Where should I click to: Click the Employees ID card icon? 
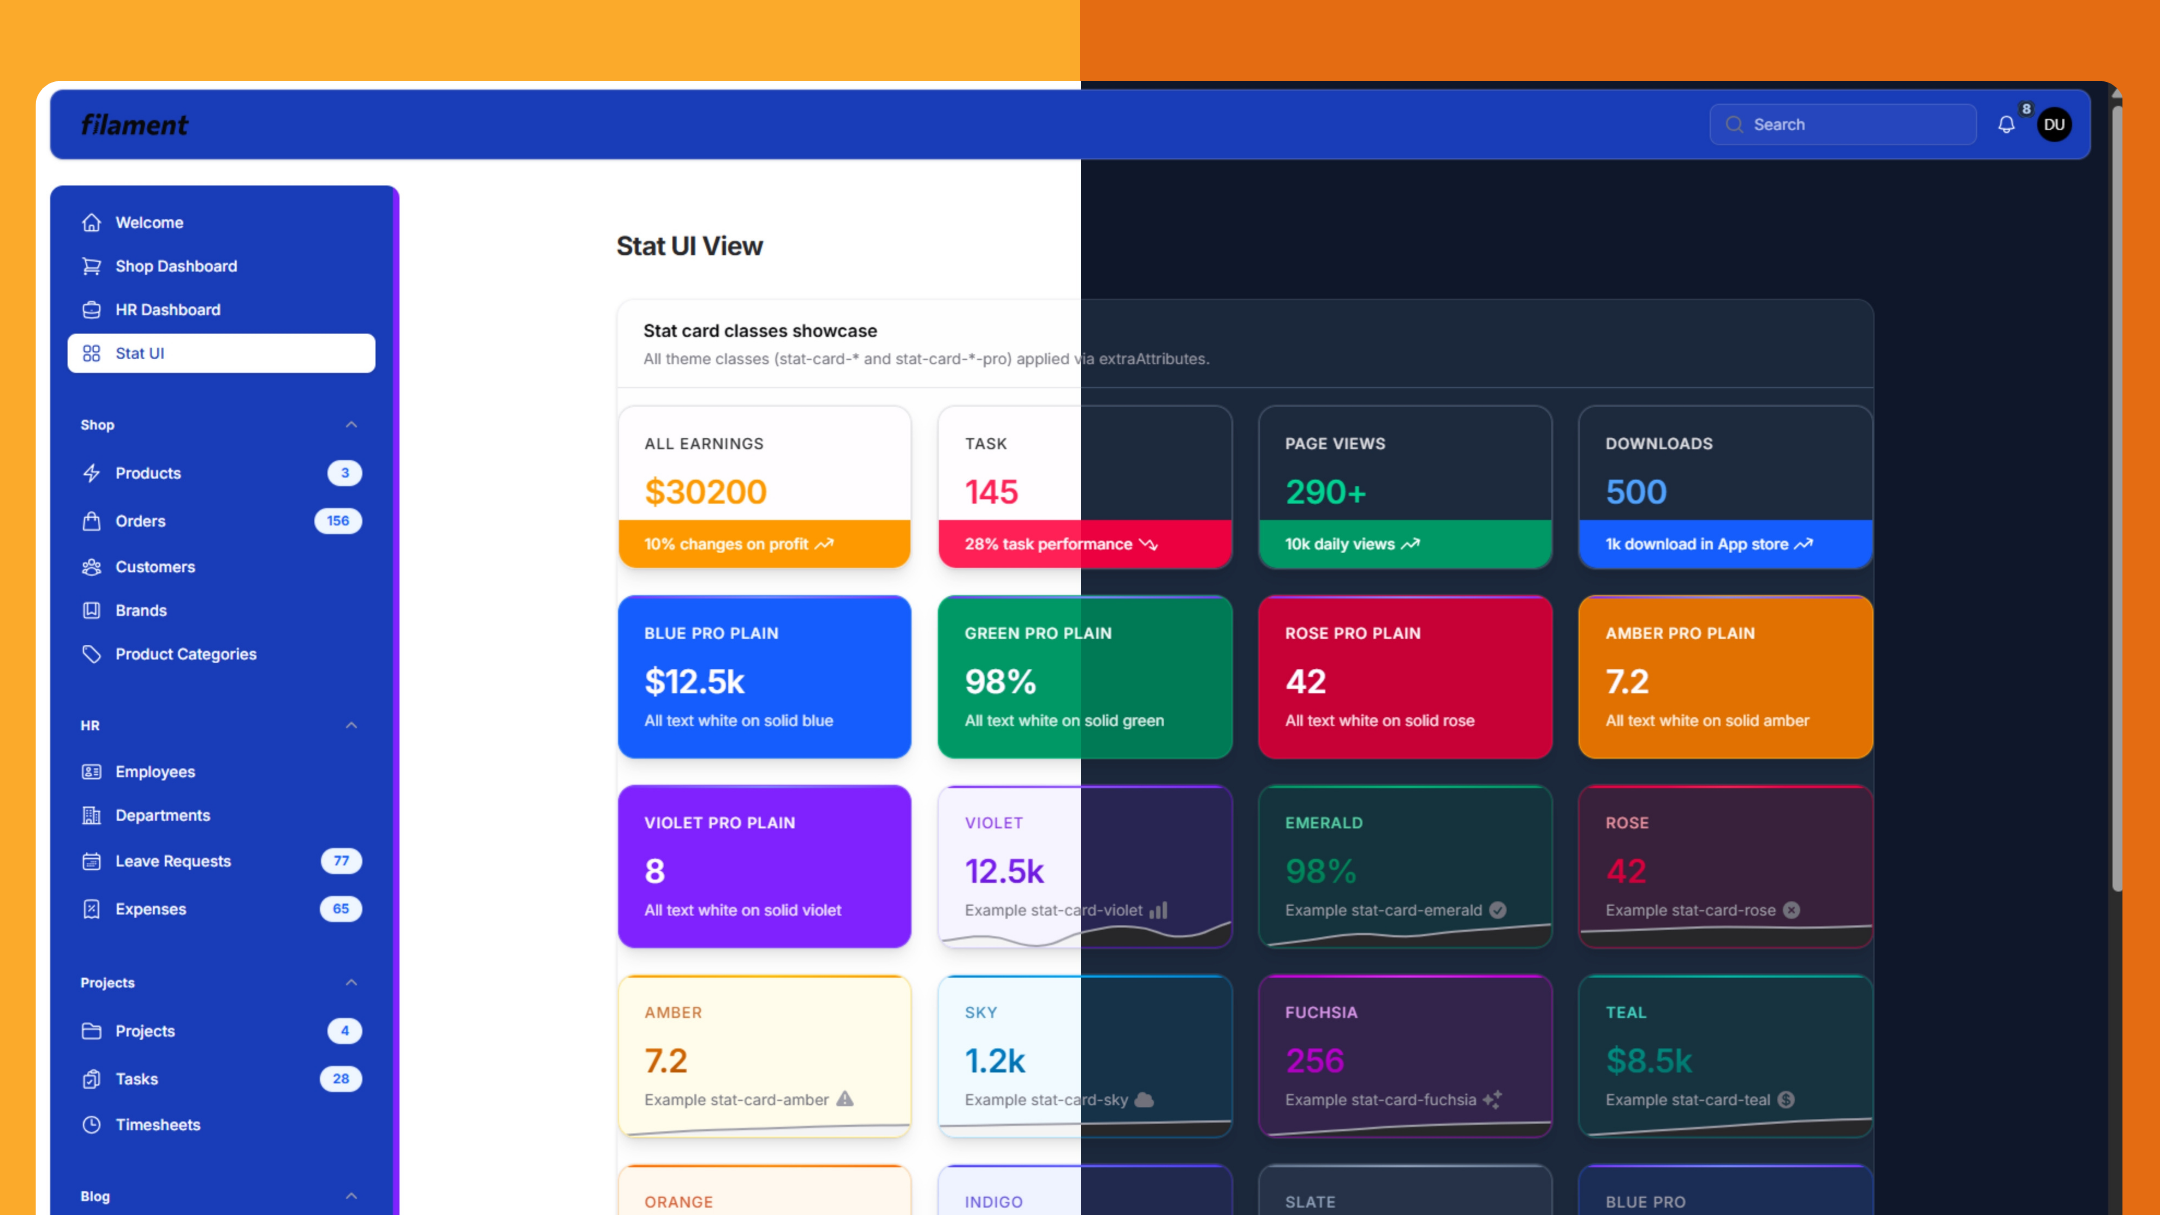(91, 772)
